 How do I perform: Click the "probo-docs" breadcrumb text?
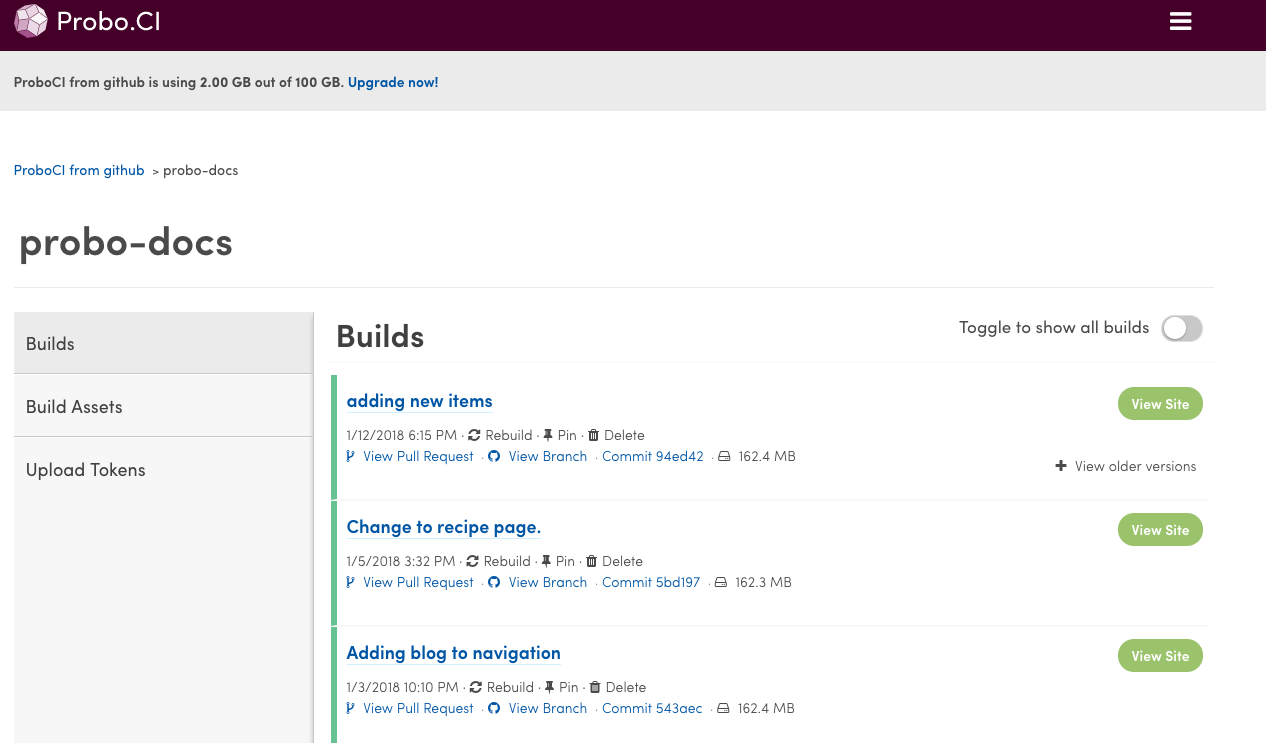click(201, 170)
